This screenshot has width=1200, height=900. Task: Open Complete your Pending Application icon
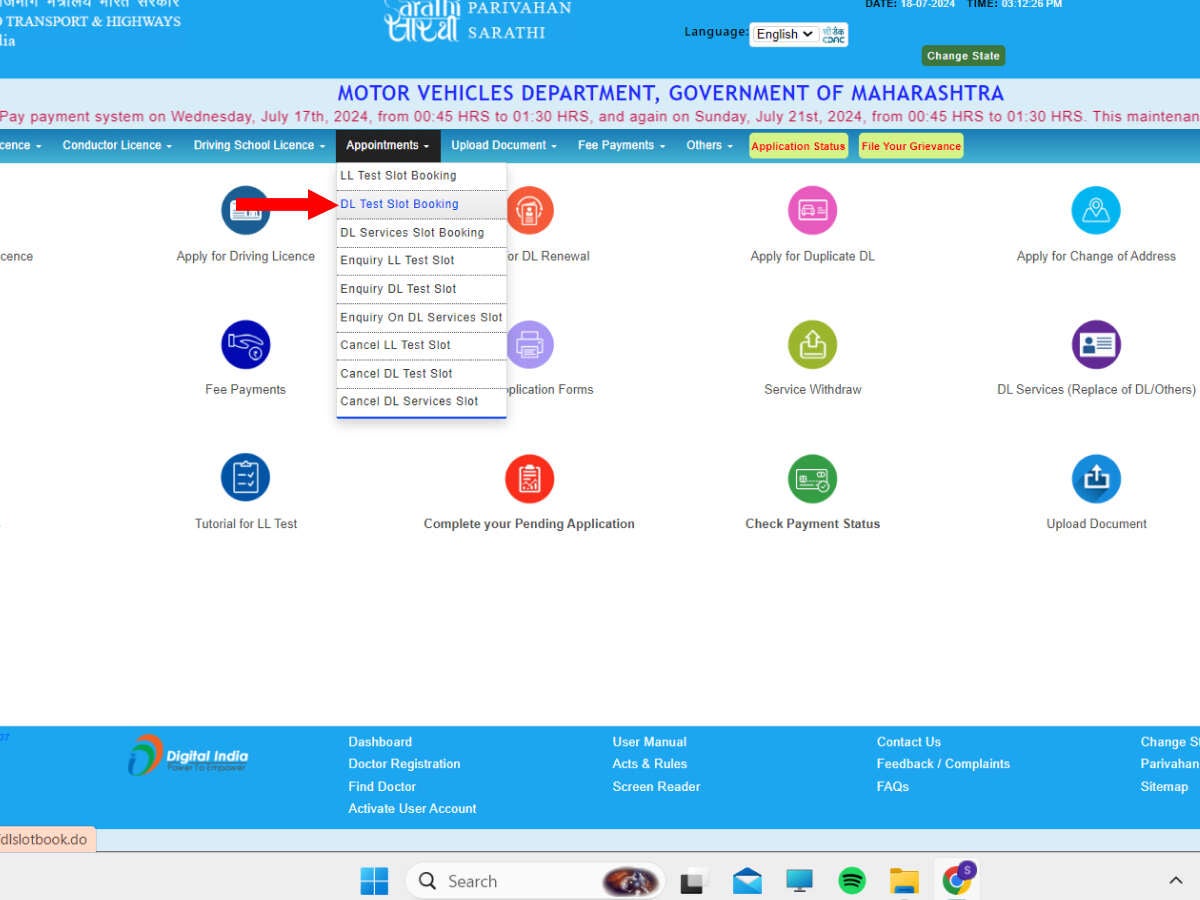529,478
